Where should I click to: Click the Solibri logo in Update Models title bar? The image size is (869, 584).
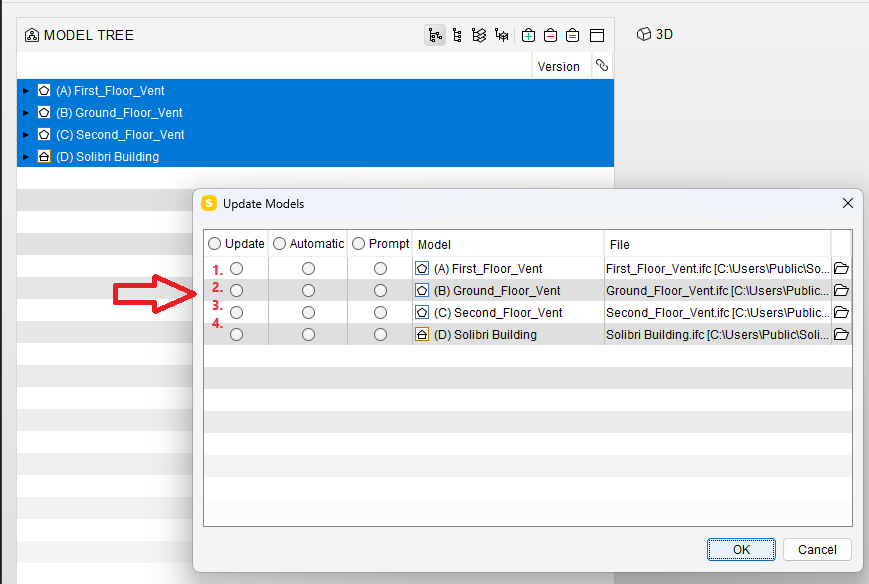[209, 203]
